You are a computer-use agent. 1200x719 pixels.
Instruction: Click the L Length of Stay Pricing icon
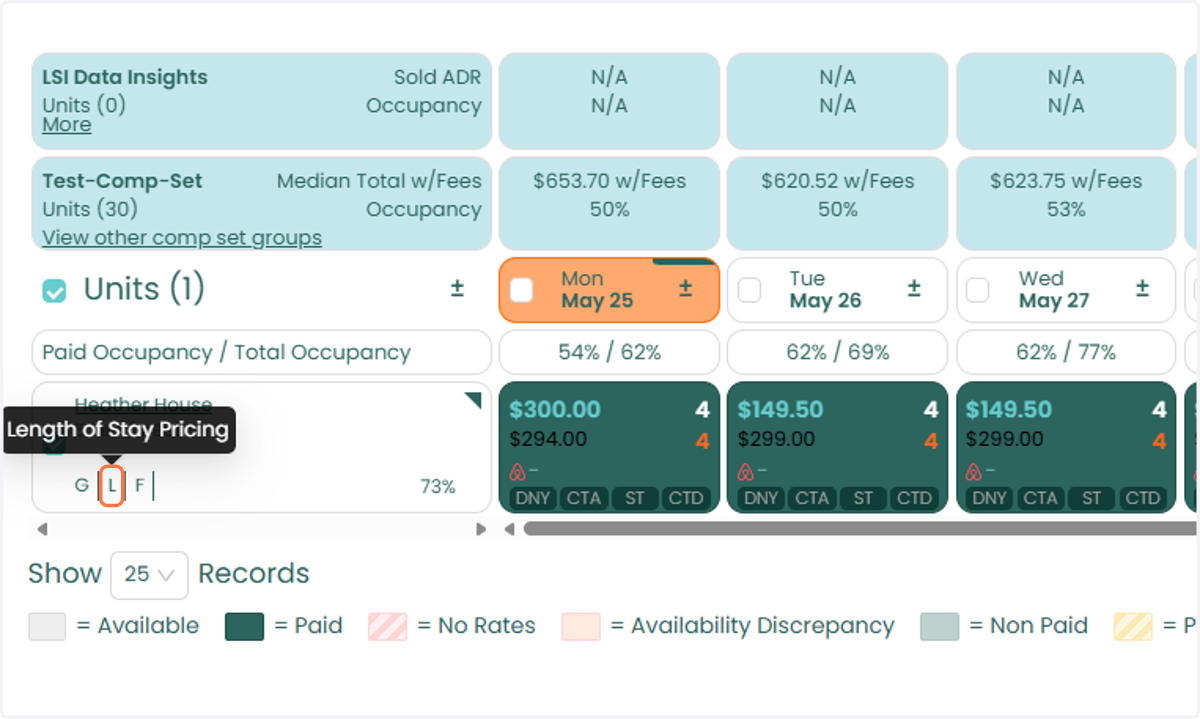113,486
